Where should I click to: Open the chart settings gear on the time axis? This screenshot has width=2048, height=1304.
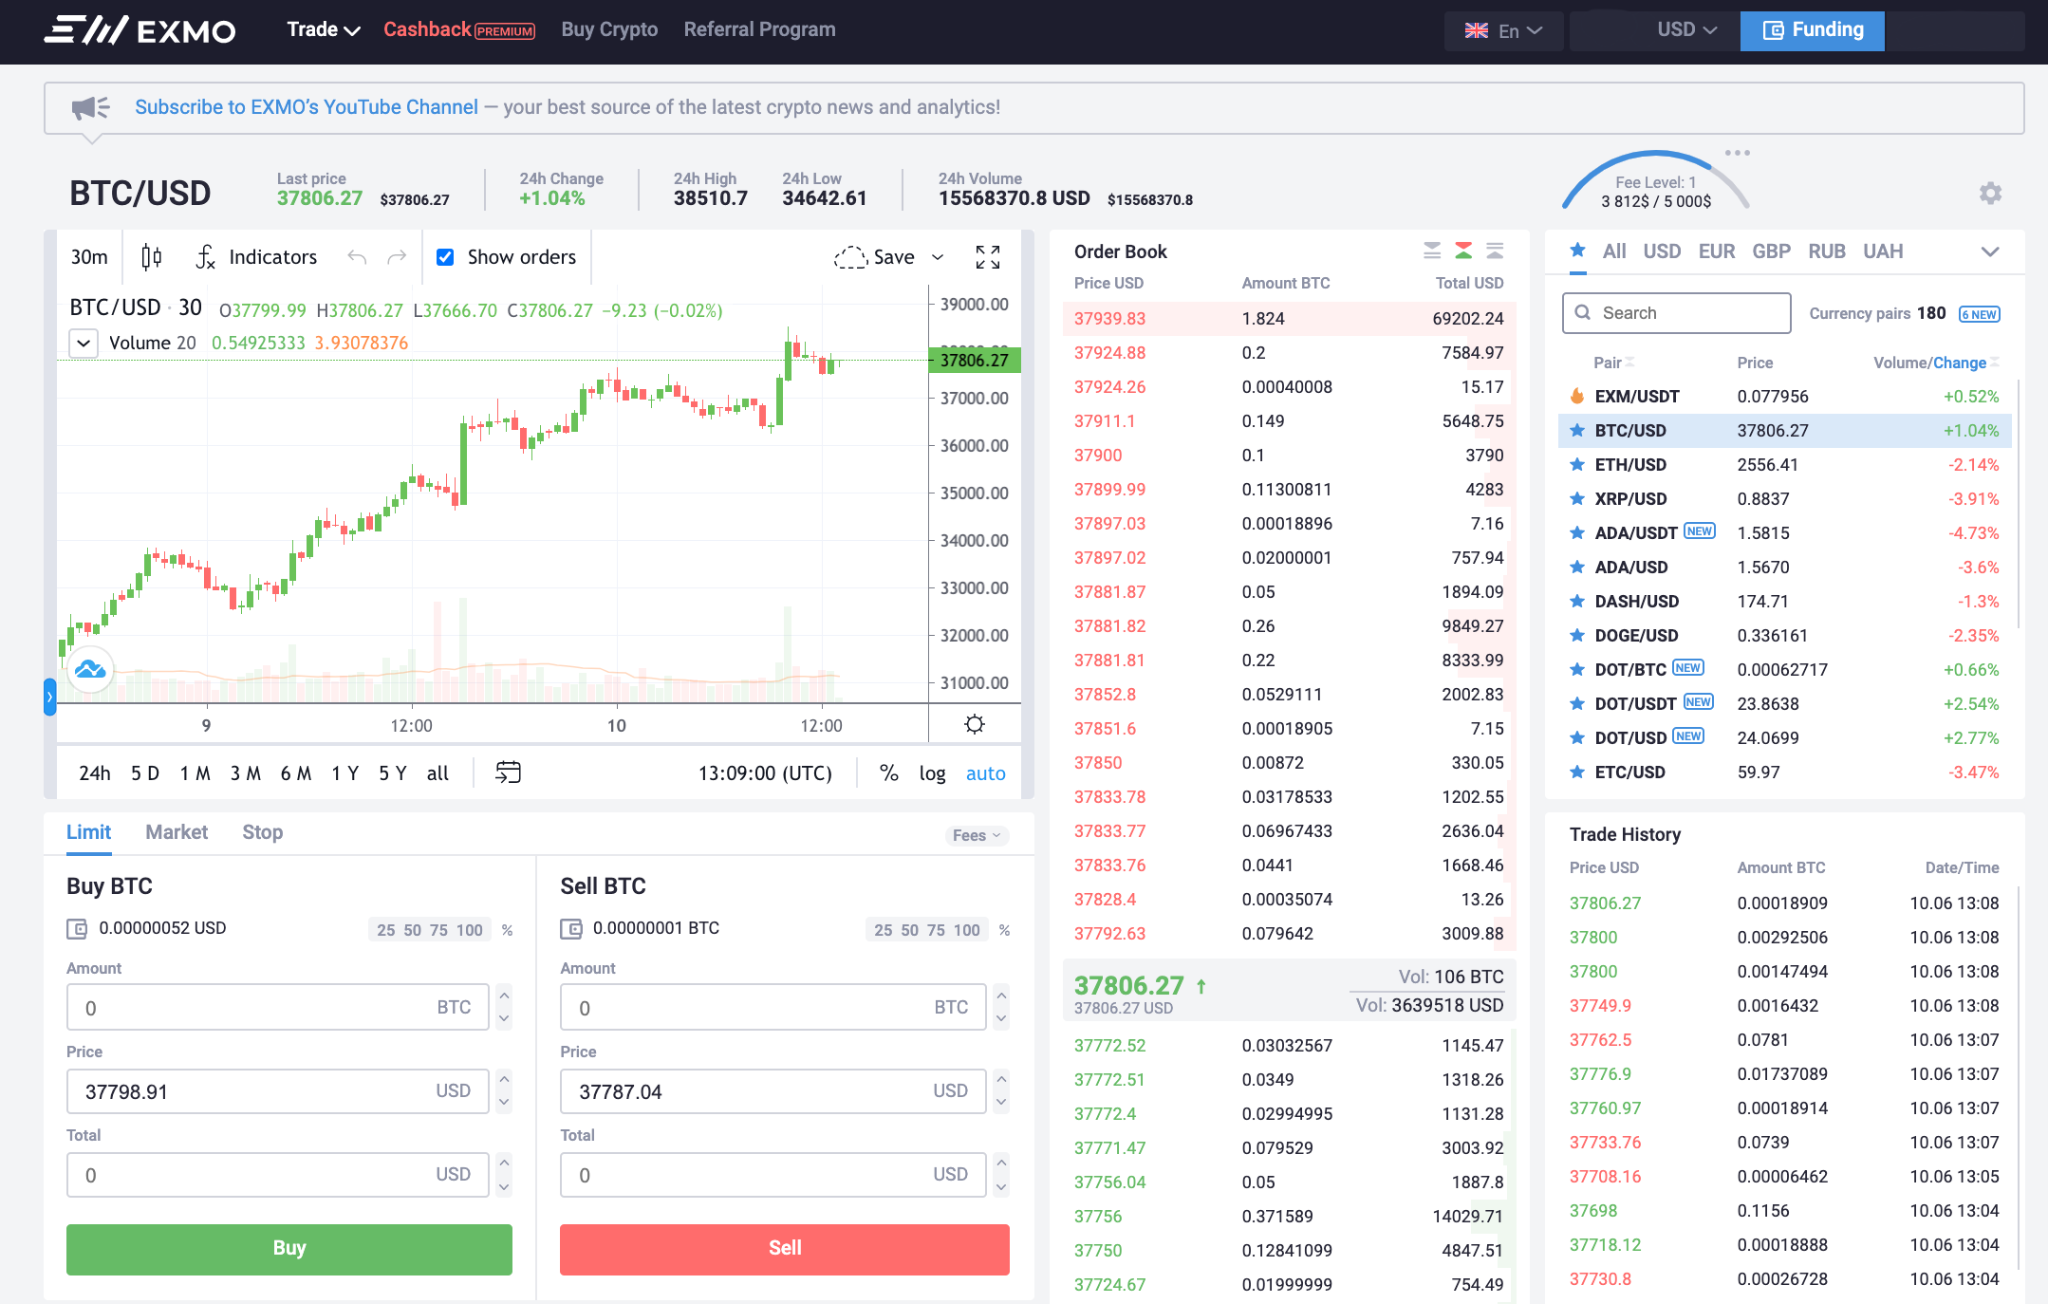pyautogui.click(x=975, y=724)
